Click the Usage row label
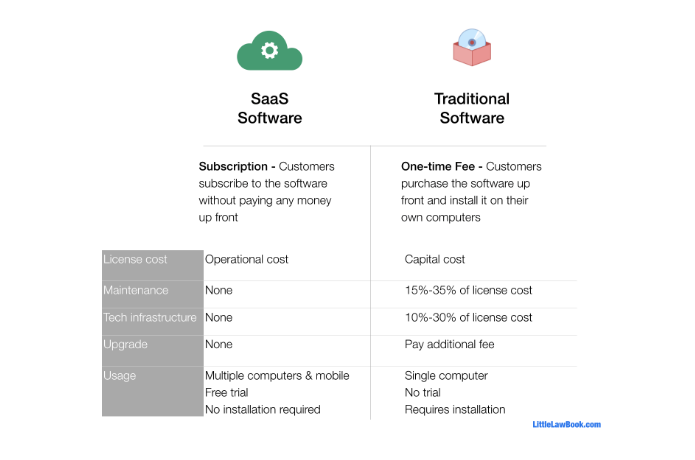 120,375
